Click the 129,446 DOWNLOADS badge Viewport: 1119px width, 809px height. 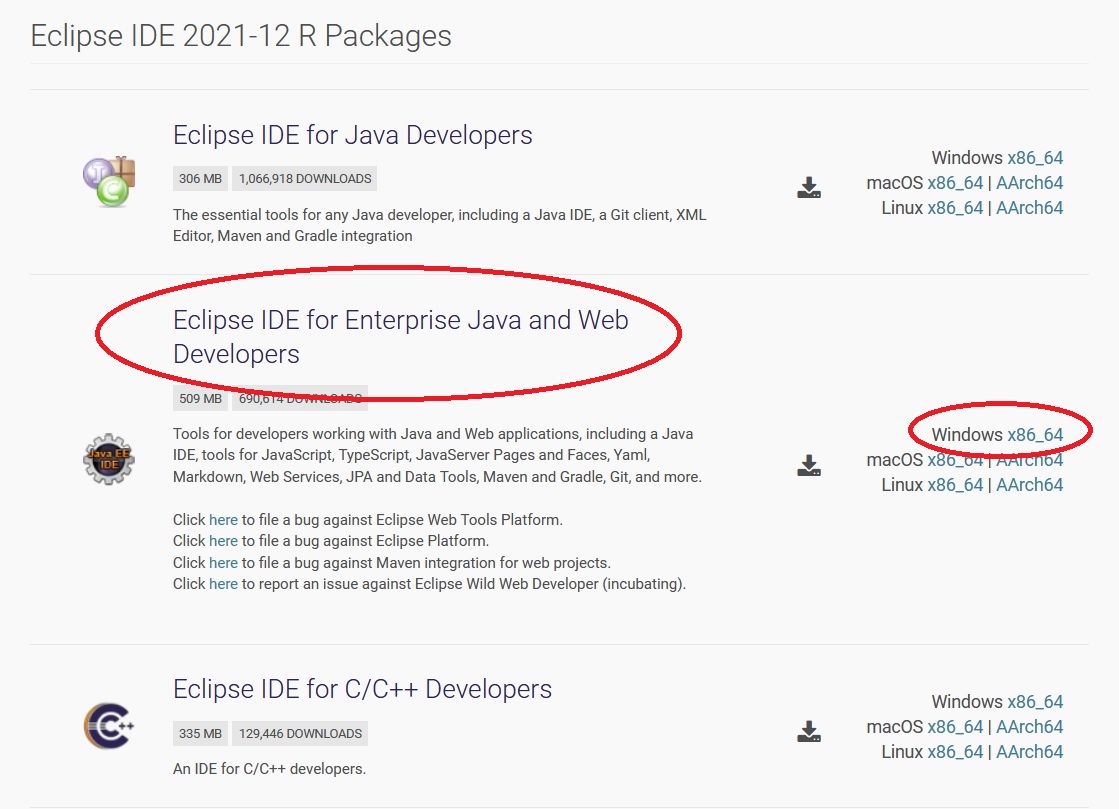pos(300,733)
